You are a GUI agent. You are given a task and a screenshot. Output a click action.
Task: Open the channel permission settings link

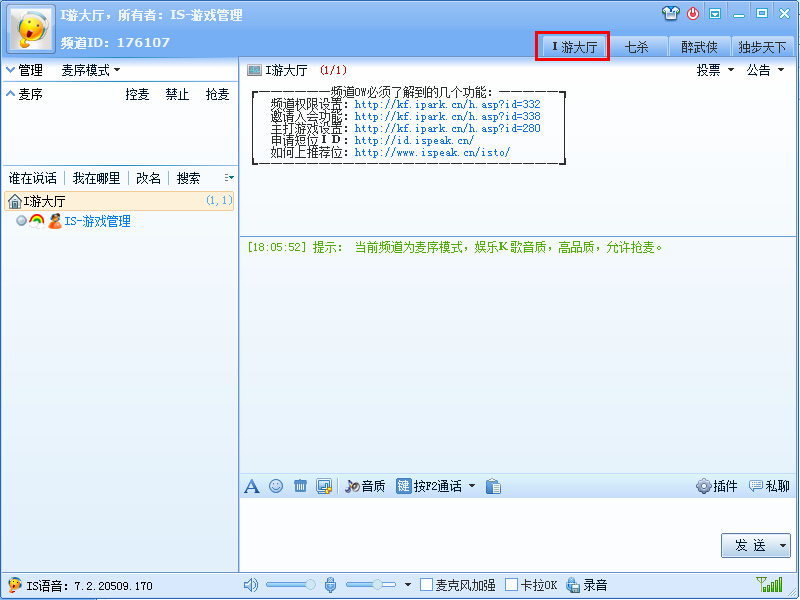tap(447, 104)
